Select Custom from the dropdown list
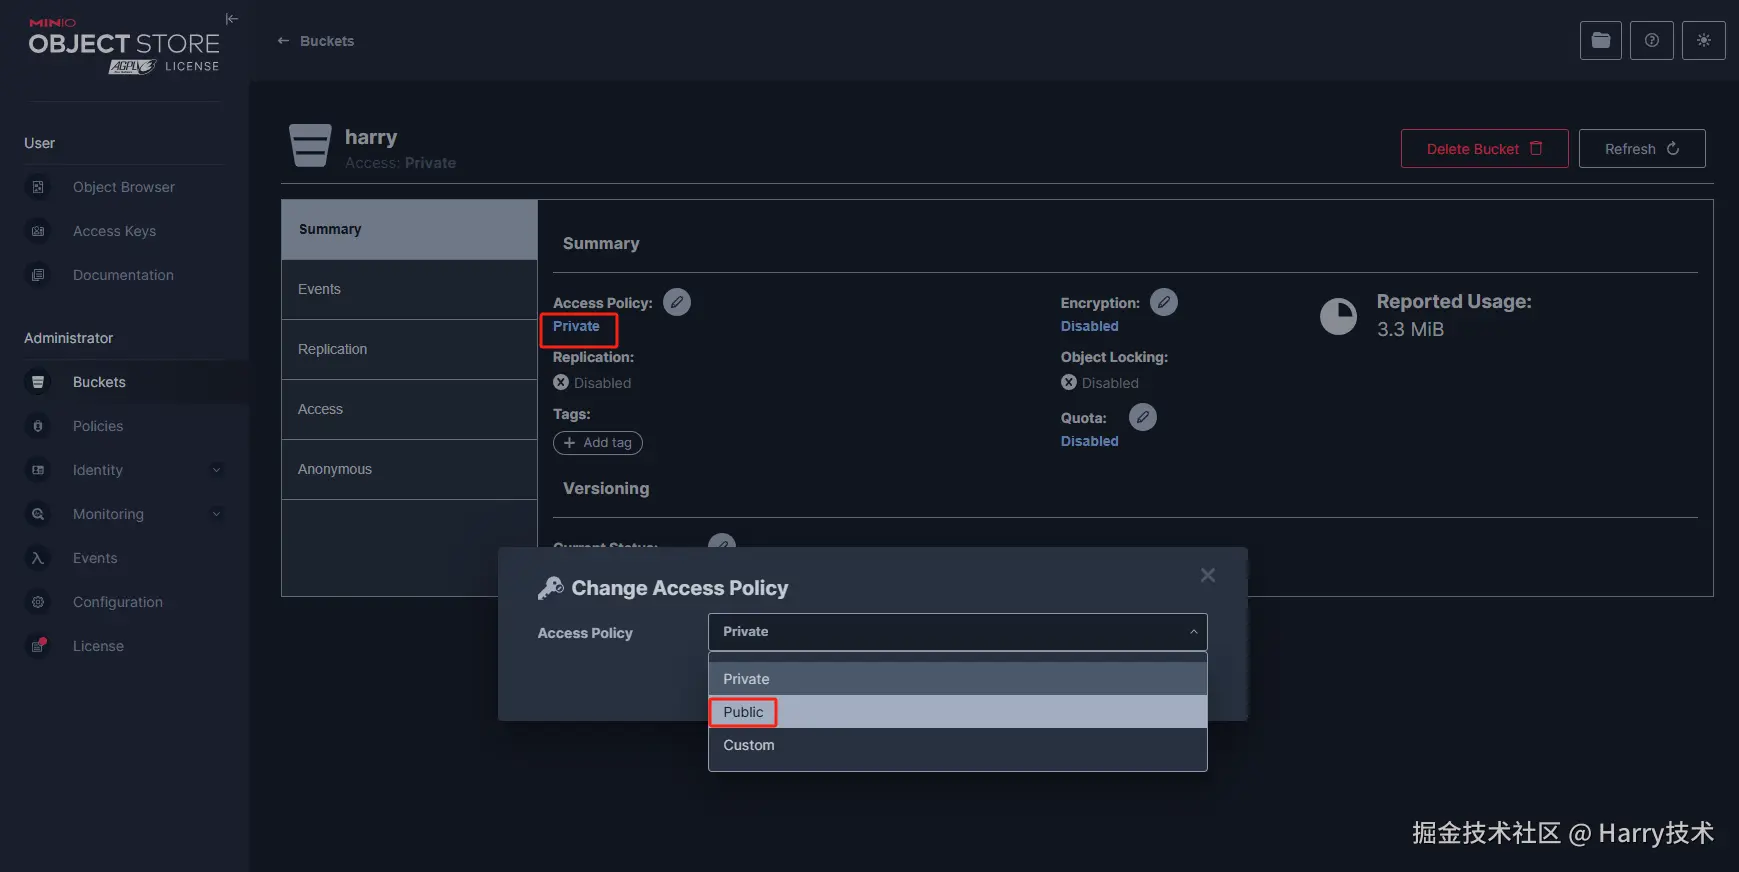This screenshot has width=1739, height=872. click(957, 745)
